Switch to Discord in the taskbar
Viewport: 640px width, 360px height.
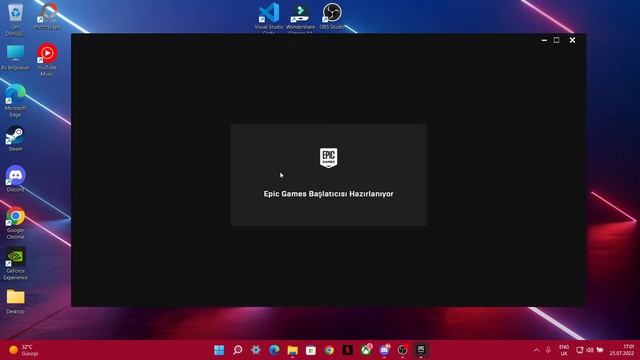pos(384,350)
